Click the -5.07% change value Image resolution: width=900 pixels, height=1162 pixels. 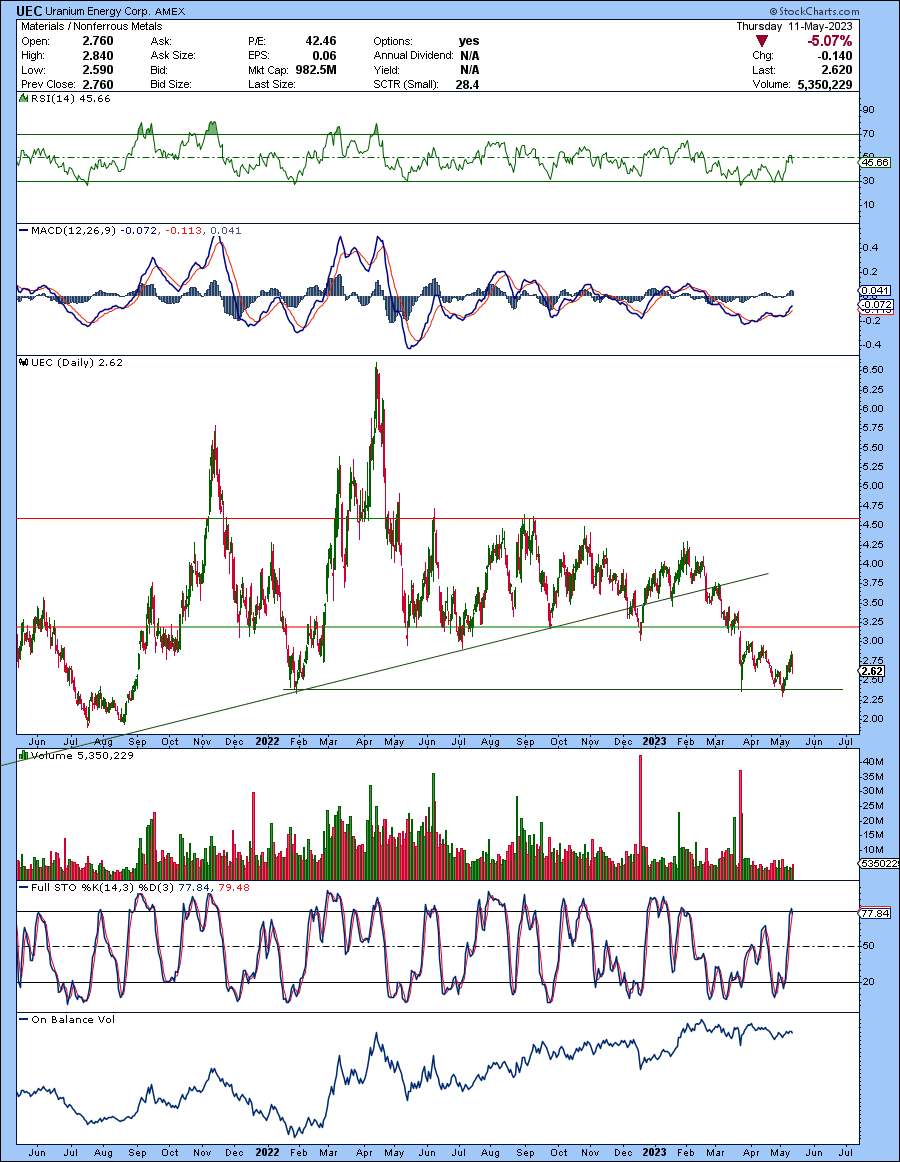coord(829,41)
